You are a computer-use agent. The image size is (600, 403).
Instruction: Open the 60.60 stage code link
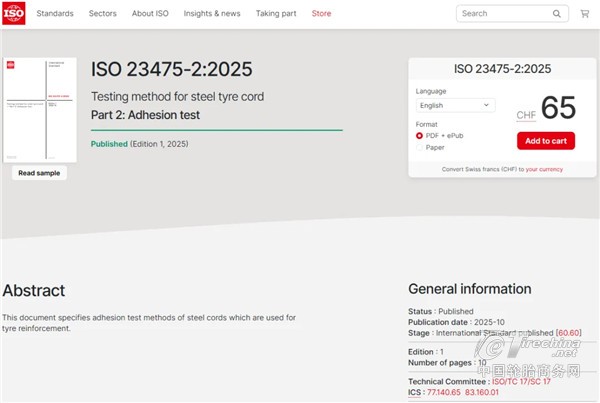tap(568, 333)
